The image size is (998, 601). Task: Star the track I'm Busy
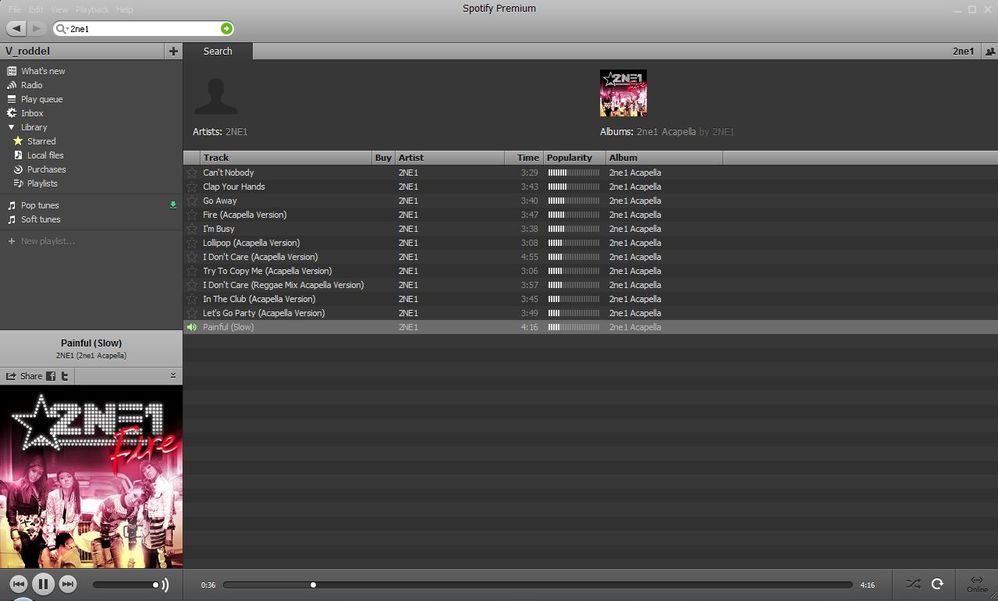point(192,229)
